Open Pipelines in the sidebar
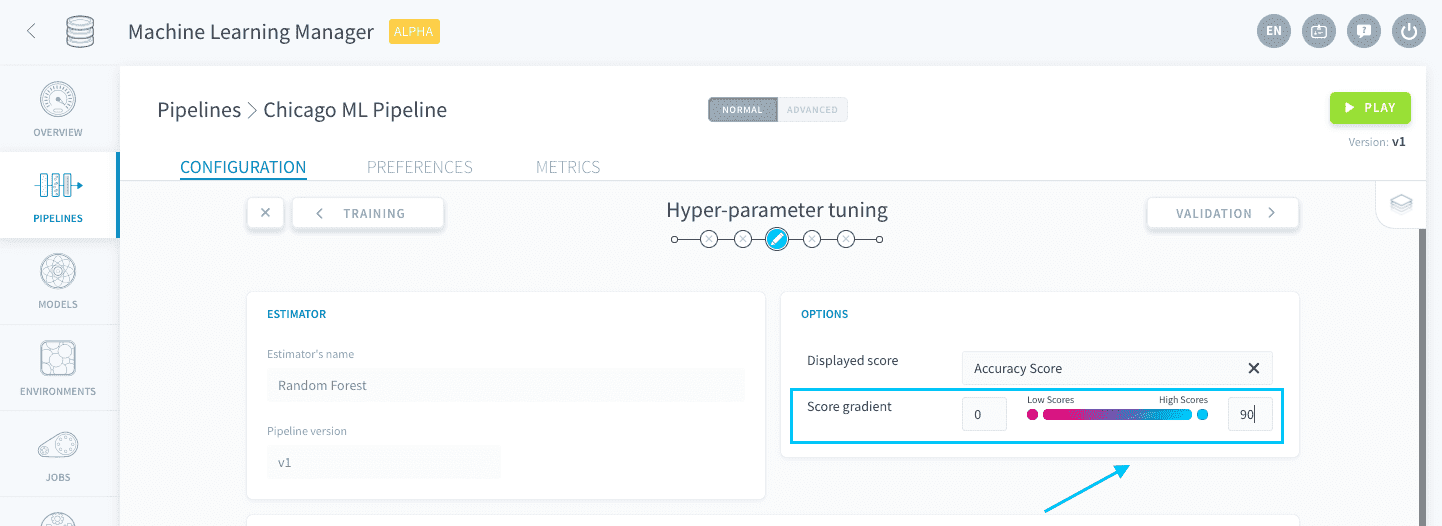 (x=58, y=195)
